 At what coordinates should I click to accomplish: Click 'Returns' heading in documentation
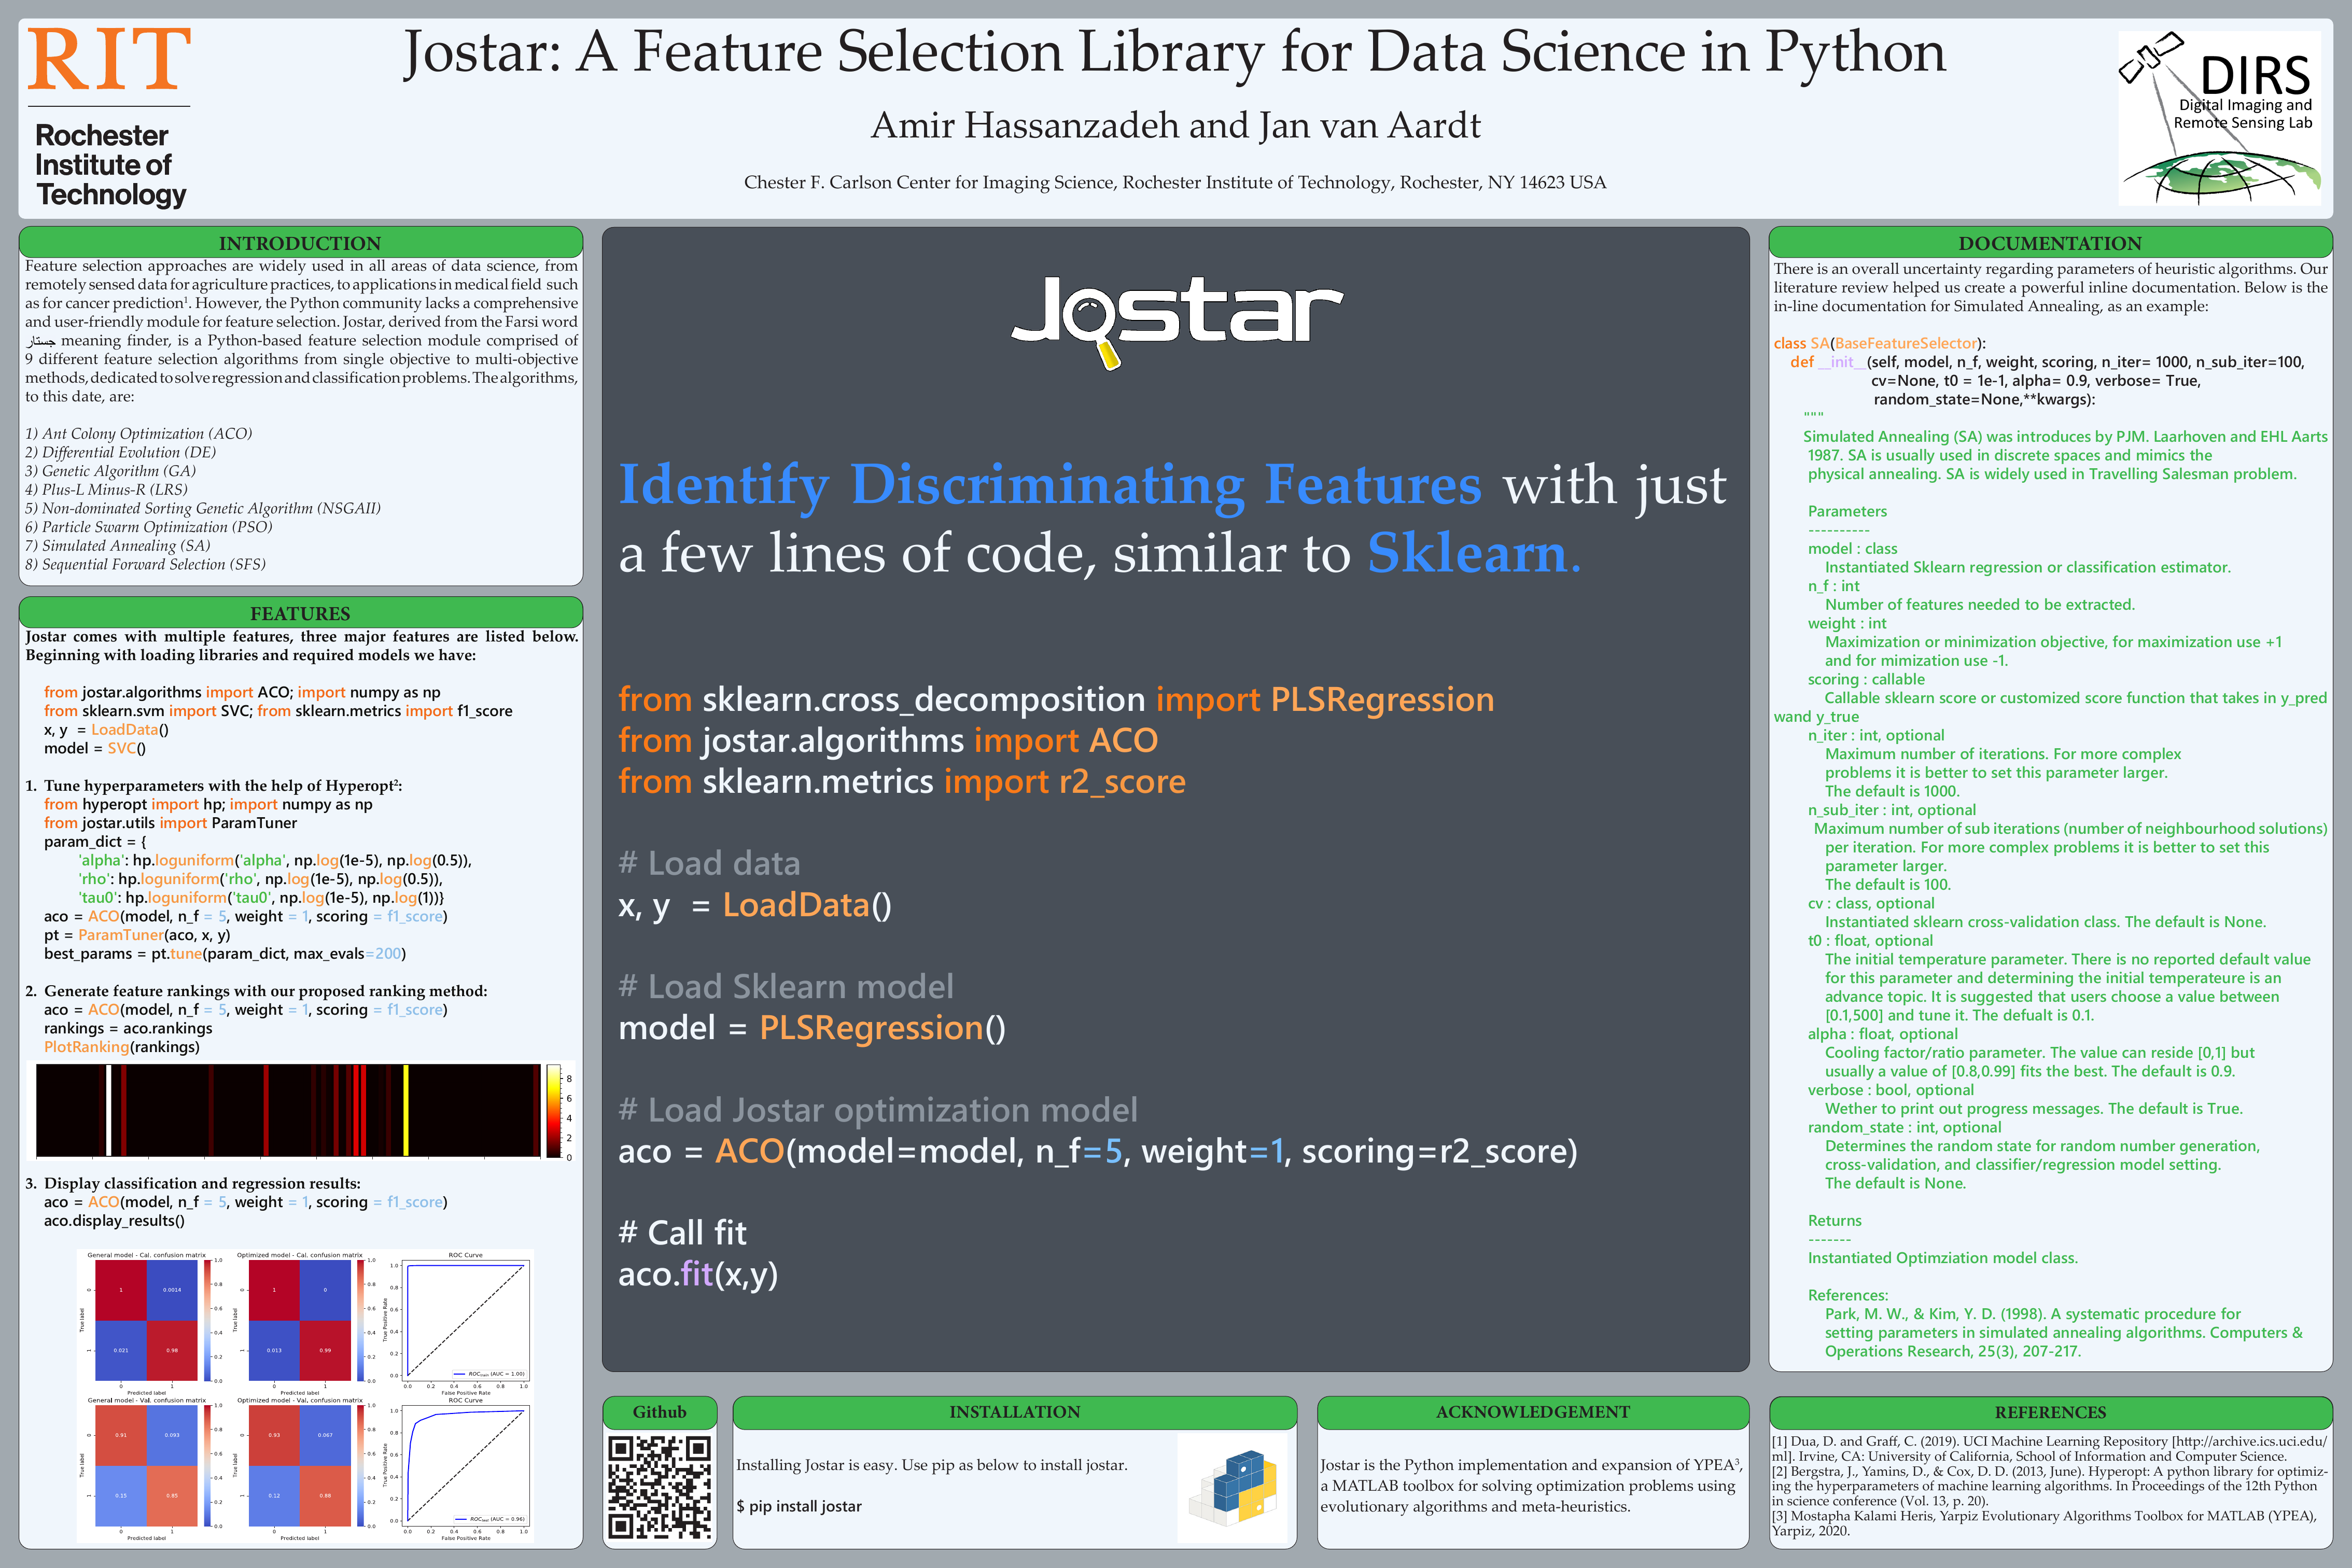(x=1834, y=1221)
